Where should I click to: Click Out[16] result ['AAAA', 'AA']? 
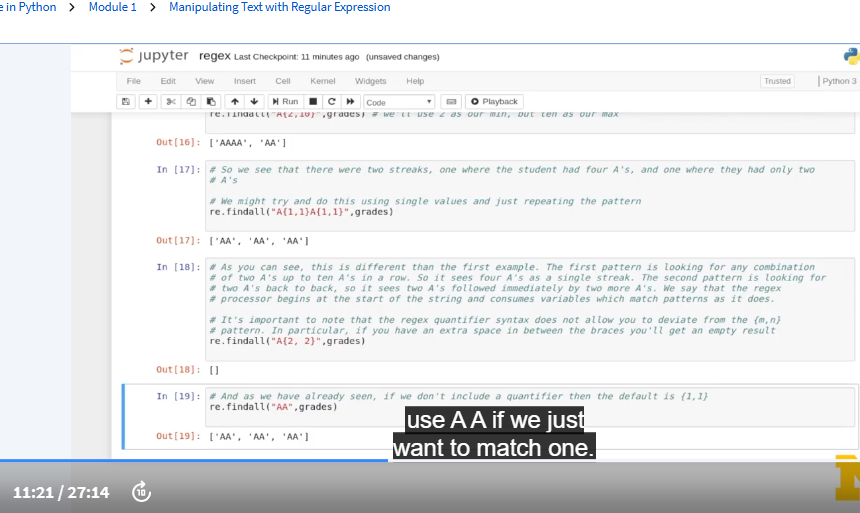click(x=247, y=143)
